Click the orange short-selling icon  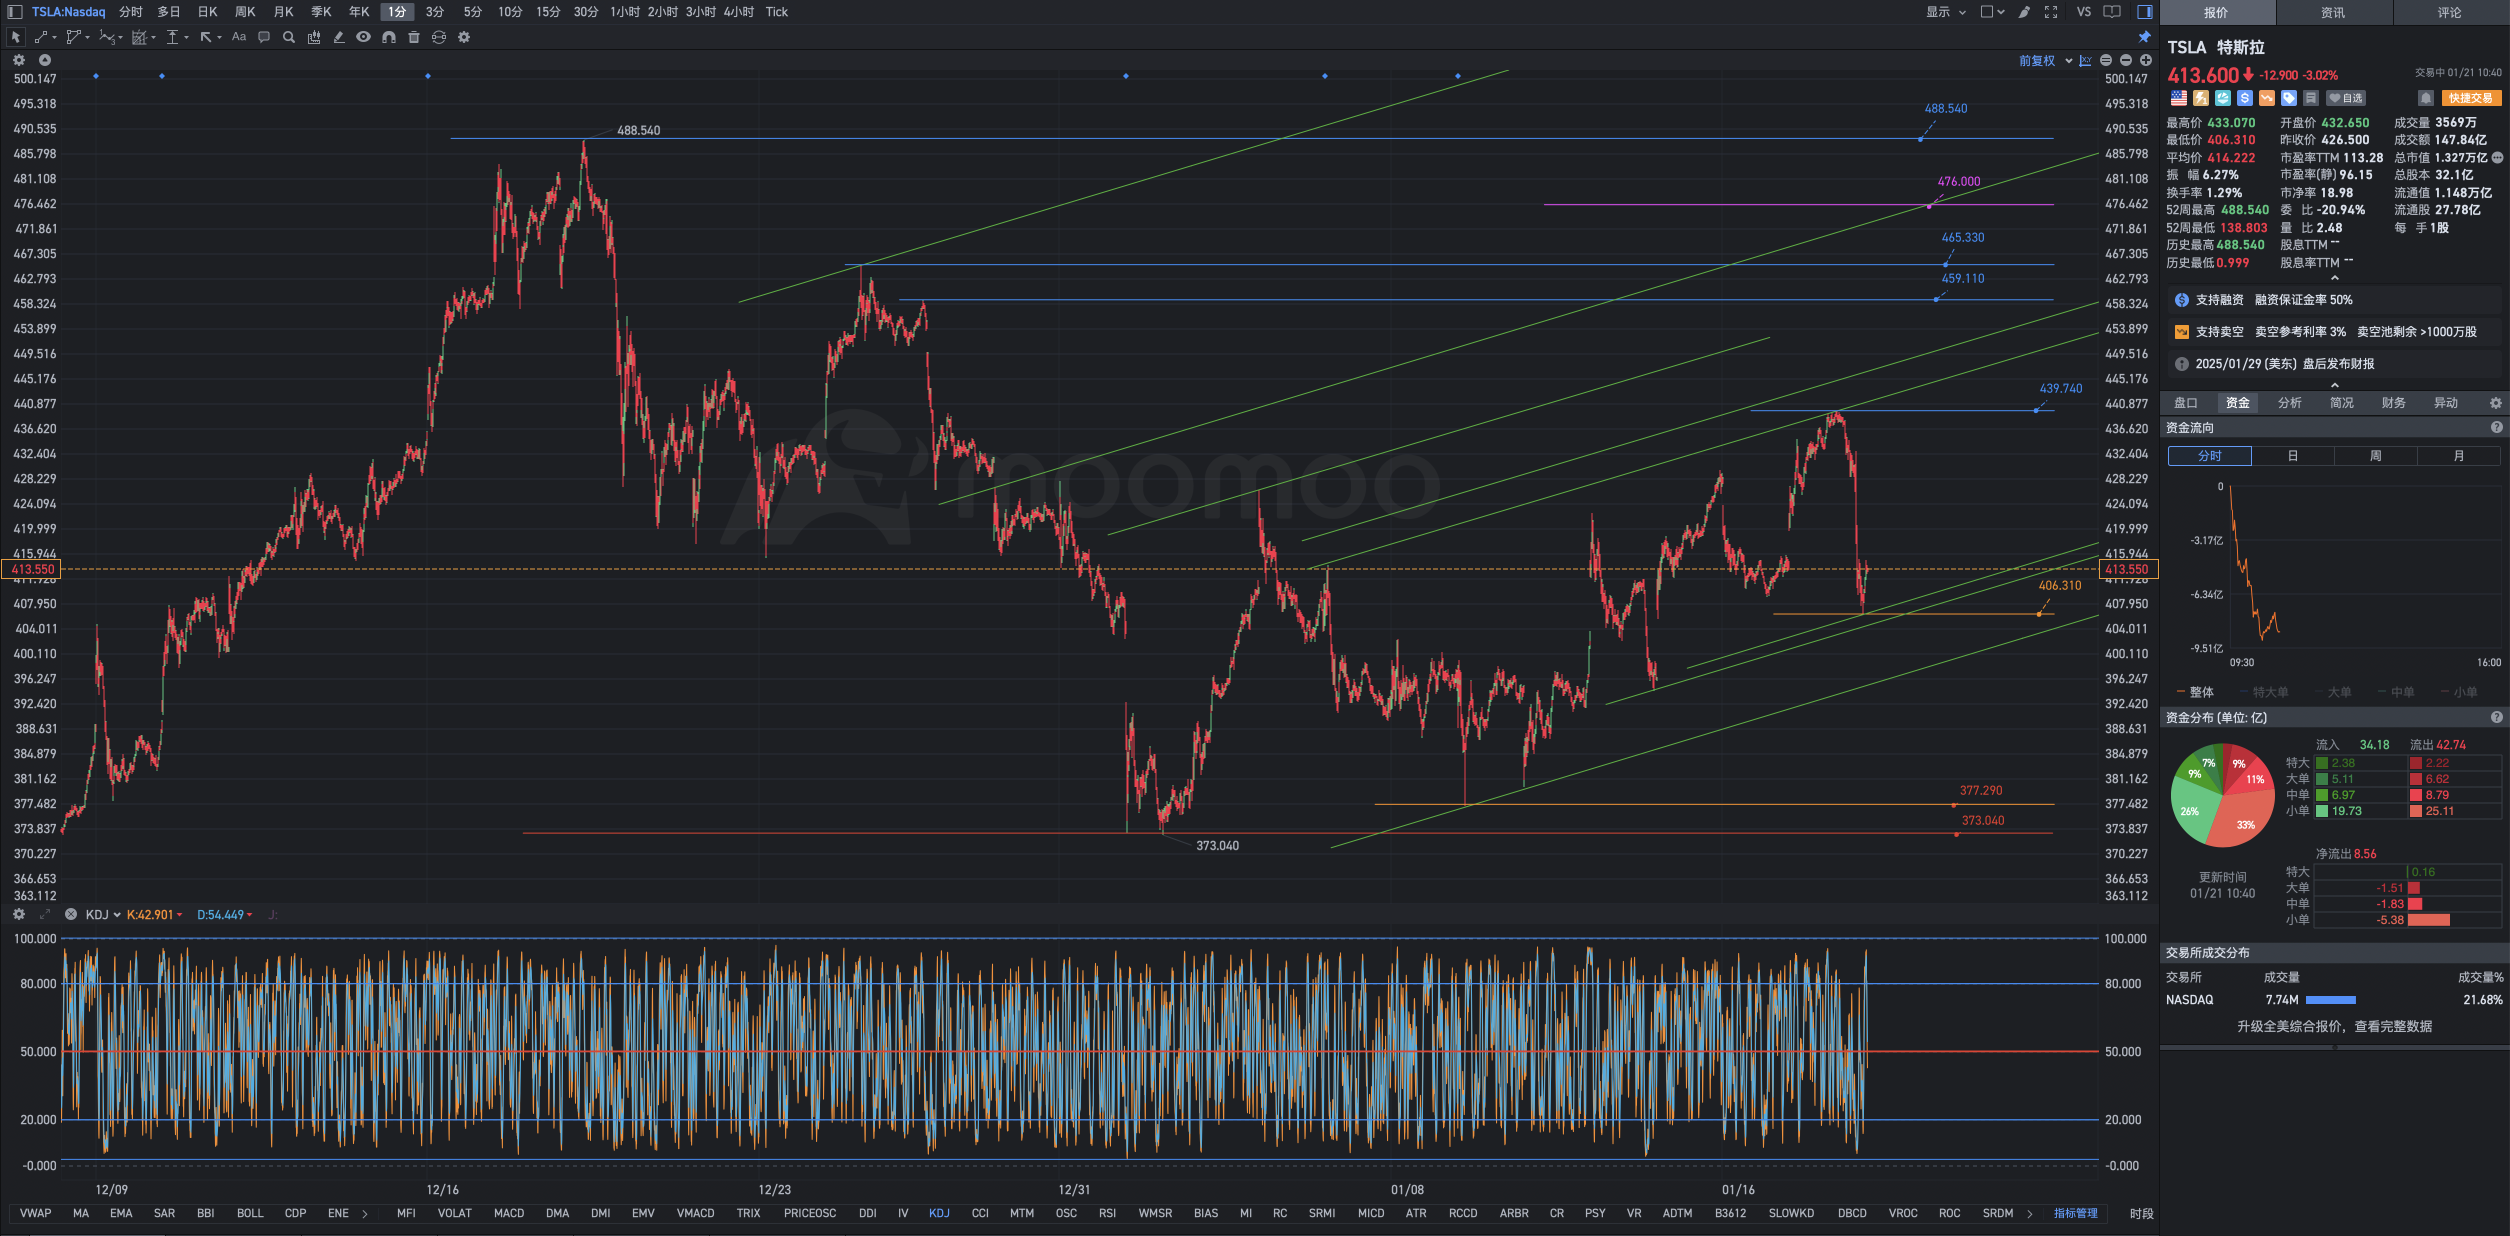pos(2267,98)
